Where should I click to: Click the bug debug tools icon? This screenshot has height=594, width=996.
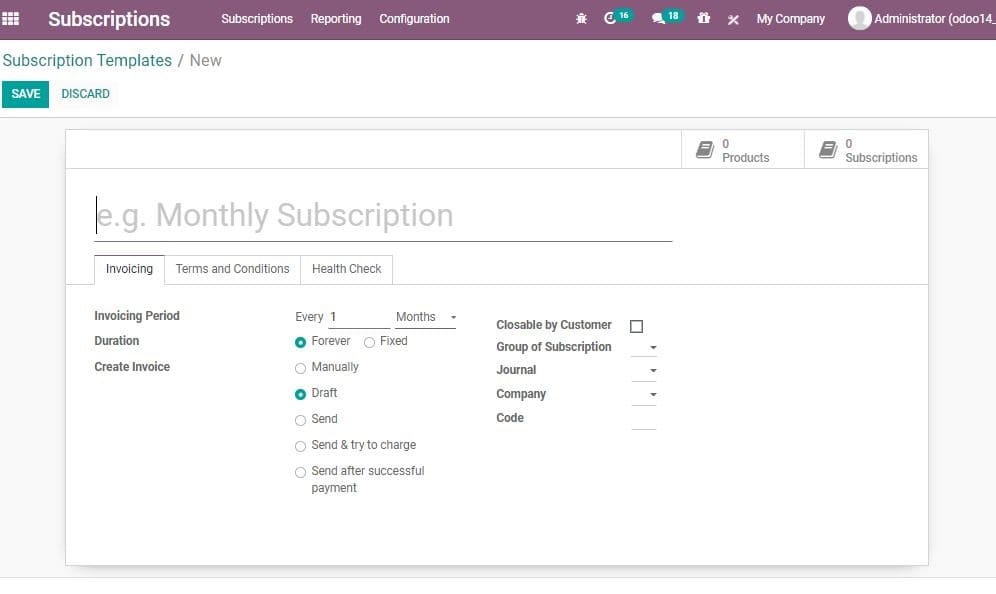pyautogui.click(x=581, y=19)
